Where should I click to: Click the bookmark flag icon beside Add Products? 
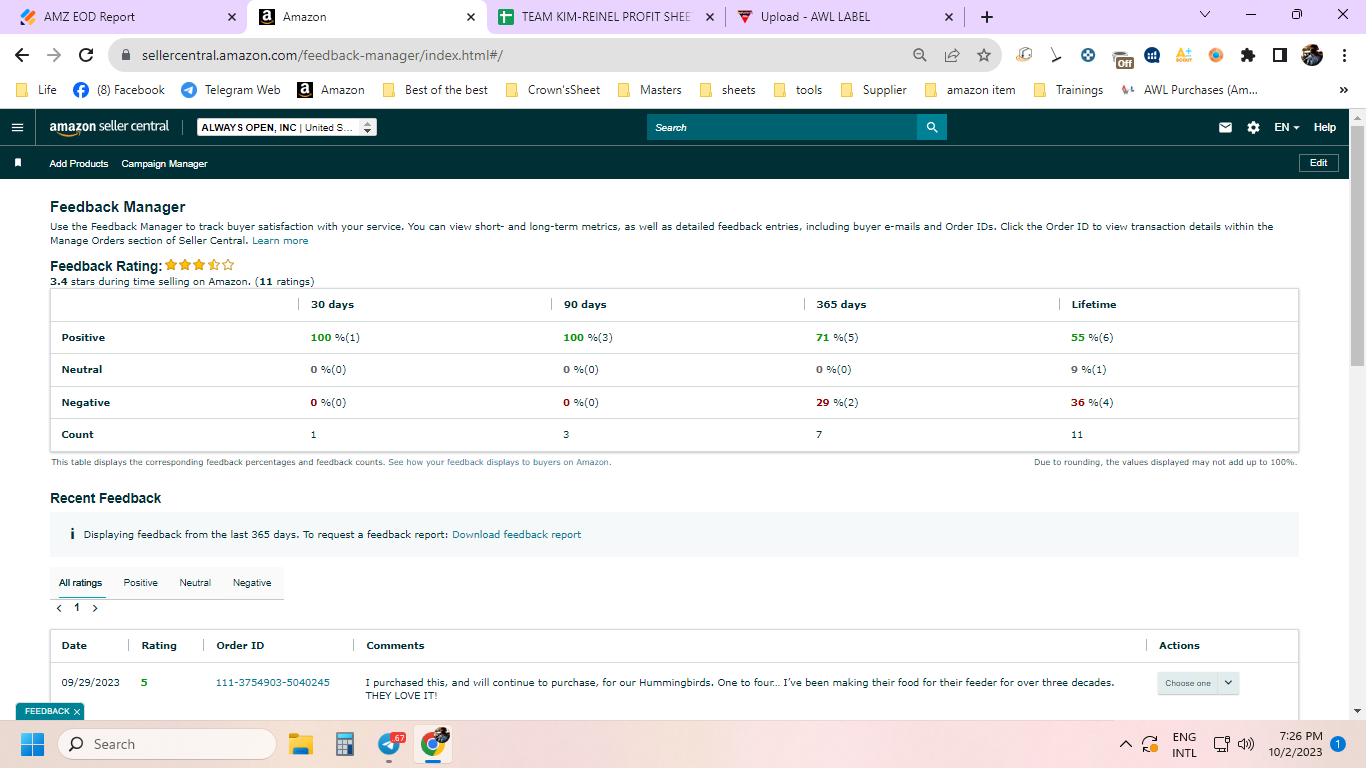tap(18, 163)
